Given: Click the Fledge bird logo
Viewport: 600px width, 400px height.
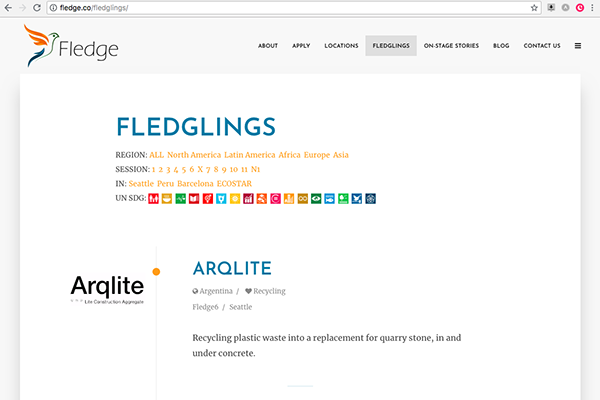Looking at the screenshot, I should [x=71, y=46].
